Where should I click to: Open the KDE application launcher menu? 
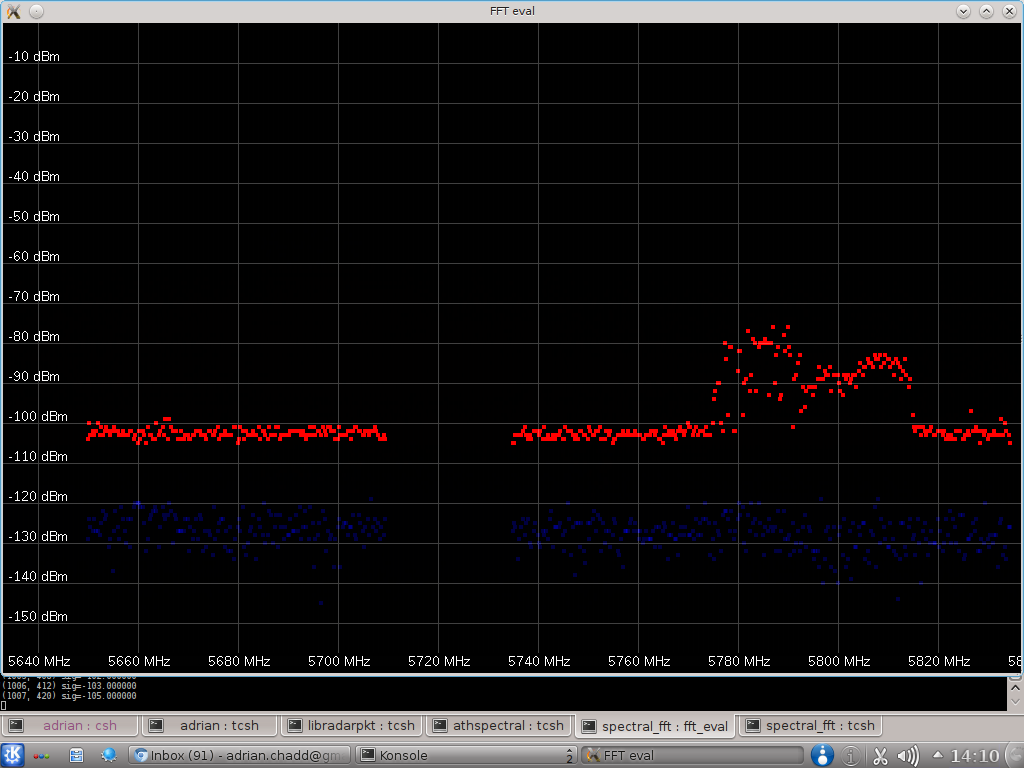tap(12, 756)
